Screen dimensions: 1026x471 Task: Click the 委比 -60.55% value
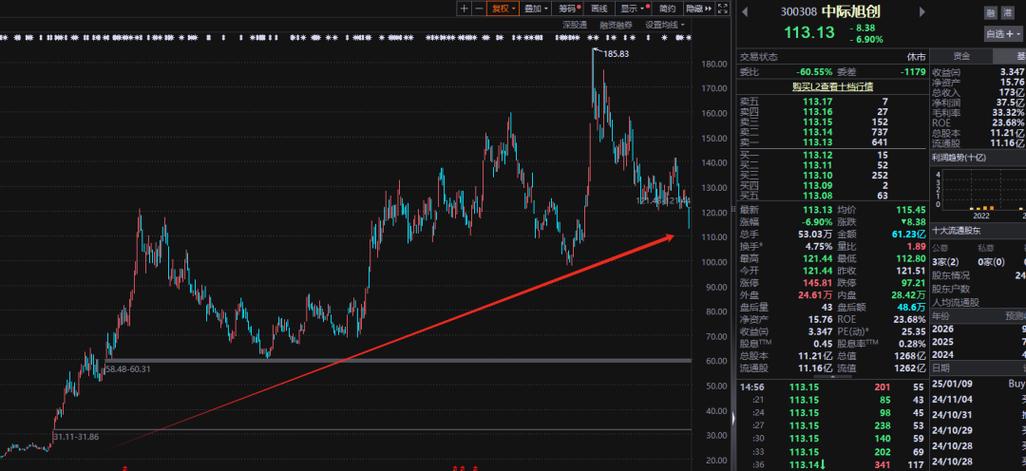815,72
